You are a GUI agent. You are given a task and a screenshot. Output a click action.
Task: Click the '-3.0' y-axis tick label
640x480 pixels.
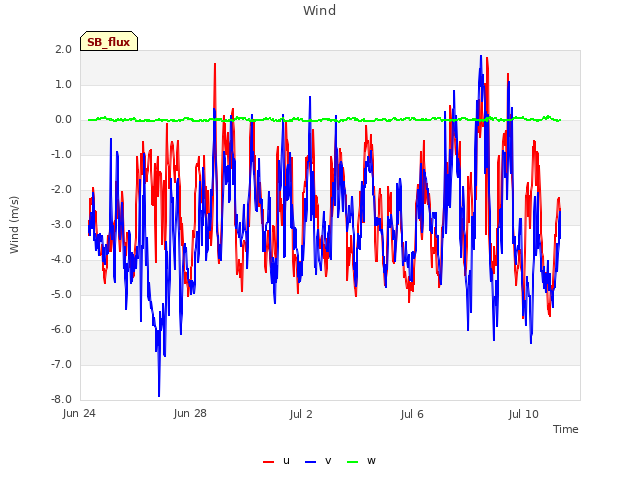pos(61,224)
